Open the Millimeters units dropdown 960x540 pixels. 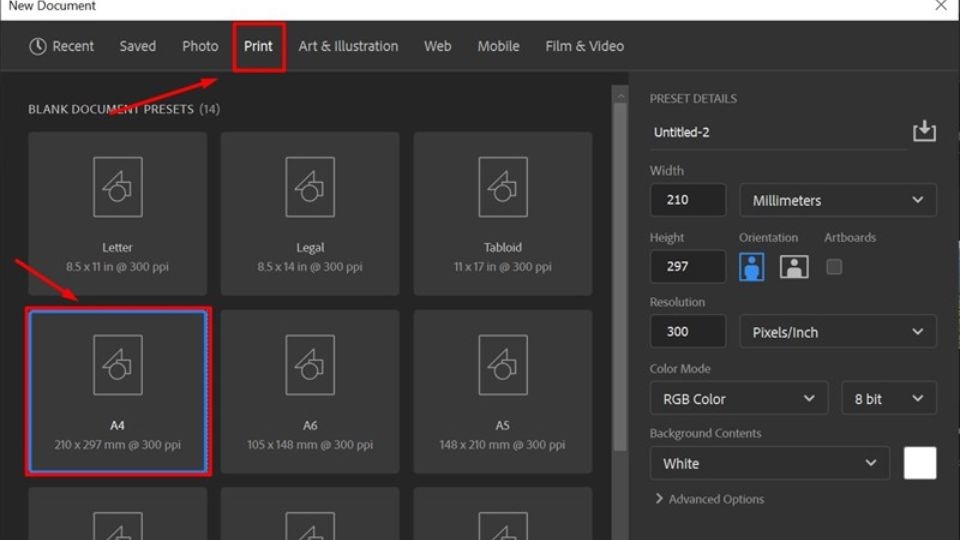tap(838, 200)
